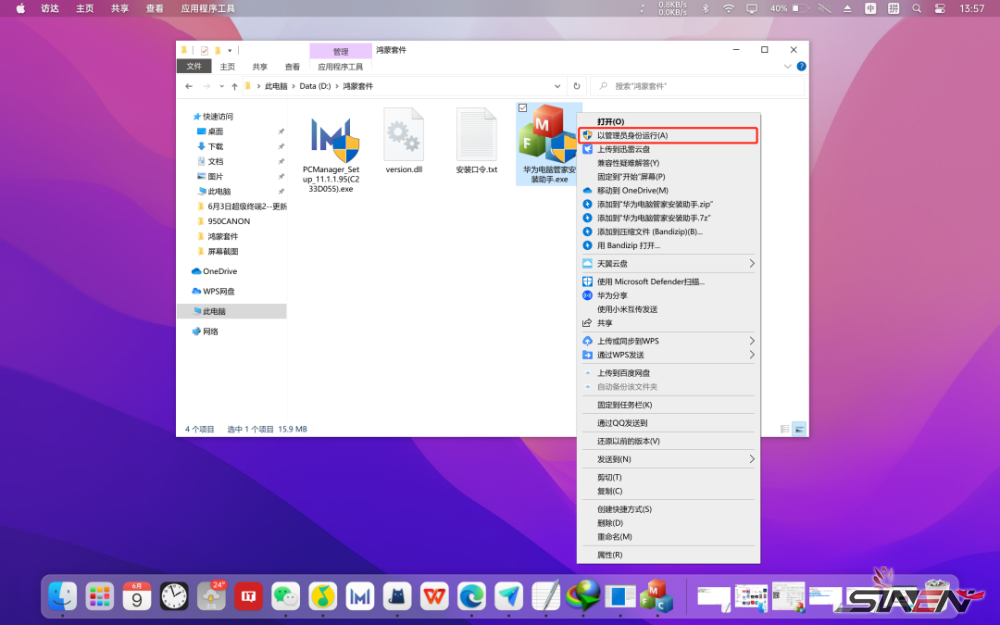Image resolution: width=1000 pixels, height=625 pixels.
Task: Open the address bar history dropdown
Action: pos(557,86)
